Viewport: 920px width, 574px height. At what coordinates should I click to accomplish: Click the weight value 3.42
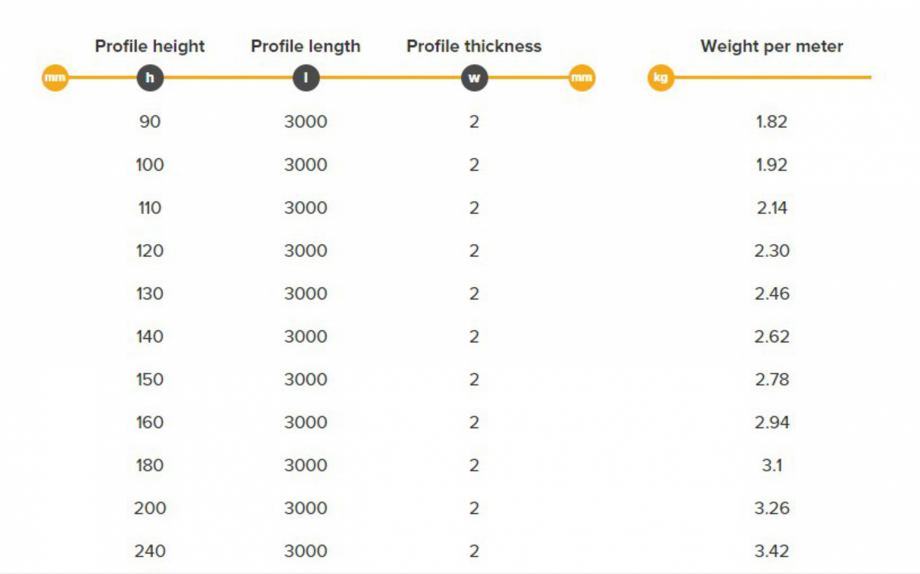pyautogui.click(x=771, y=551)
